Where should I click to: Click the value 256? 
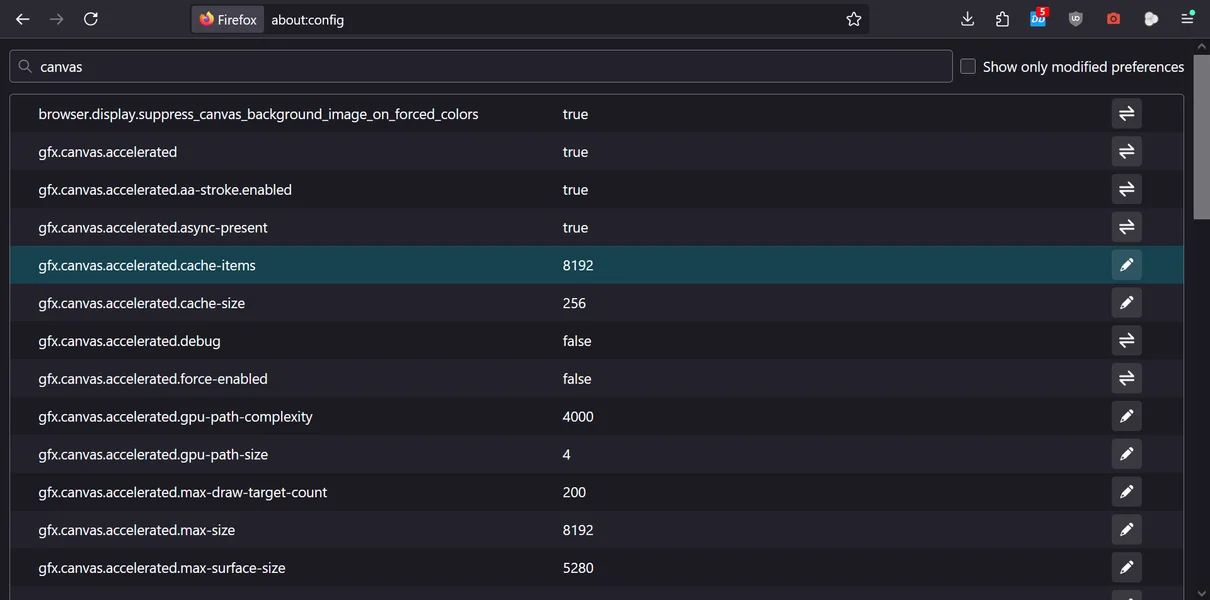coord(574,303)
